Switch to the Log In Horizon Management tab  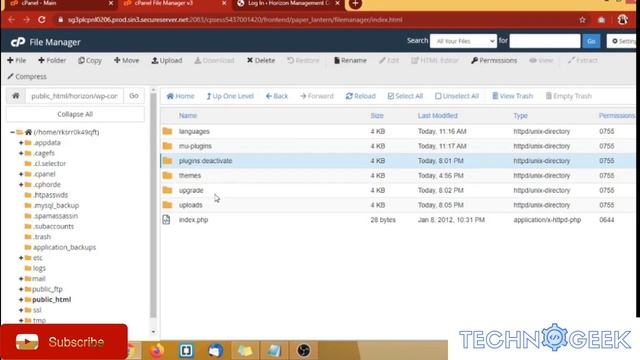click(288, 3)
